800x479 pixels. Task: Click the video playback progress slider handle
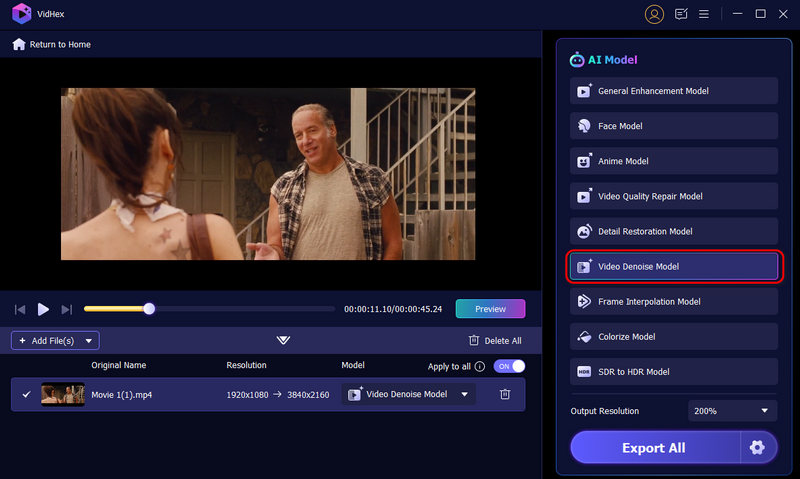149,309
